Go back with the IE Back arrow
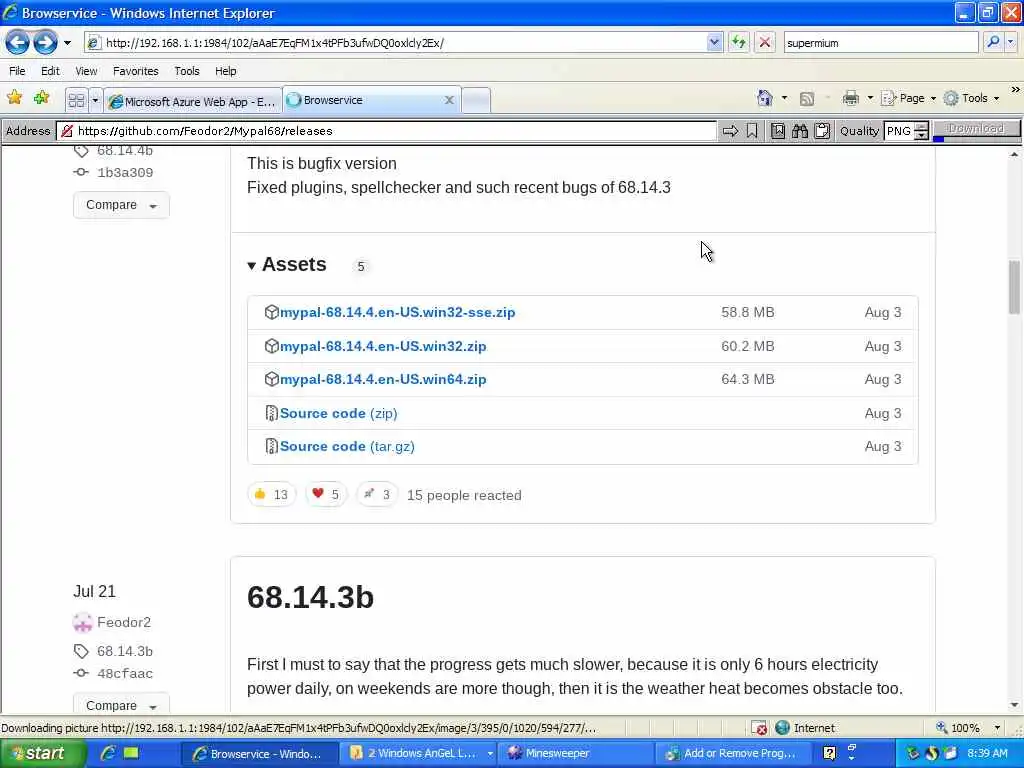 point(17,43)
